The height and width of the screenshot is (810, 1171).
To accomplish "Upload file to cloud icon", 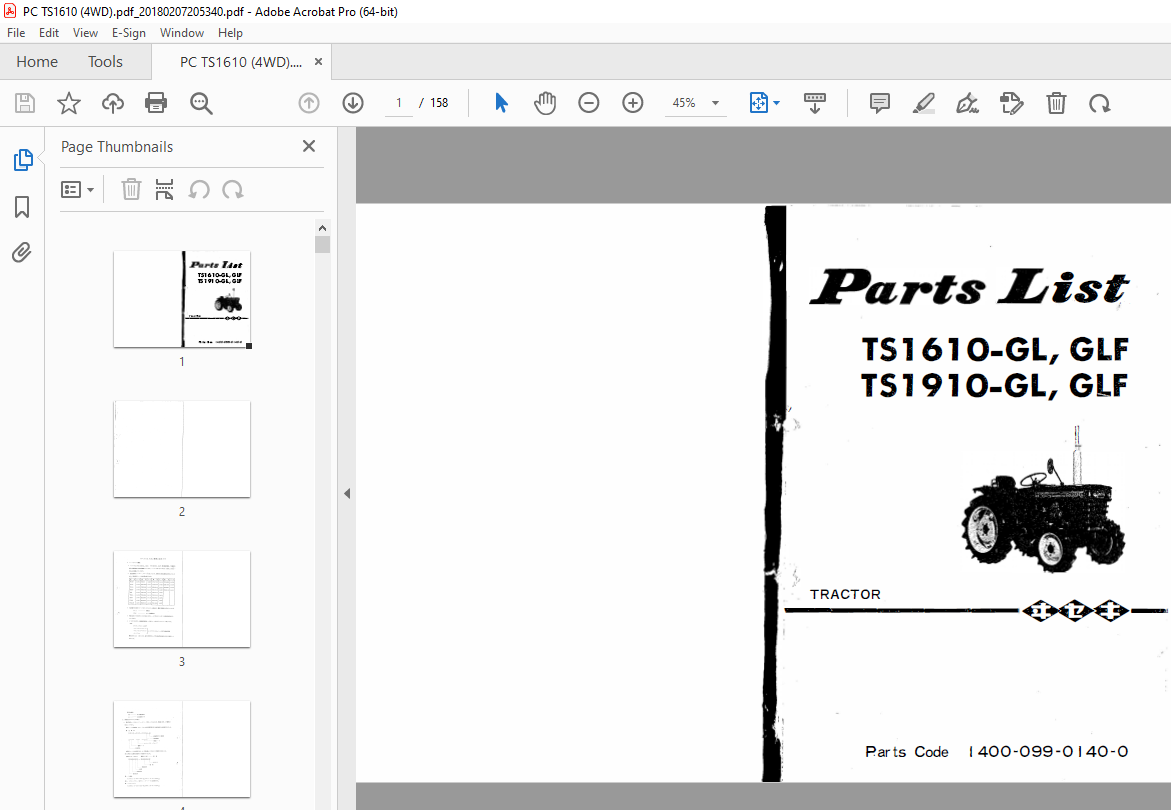I will point(113,103).
